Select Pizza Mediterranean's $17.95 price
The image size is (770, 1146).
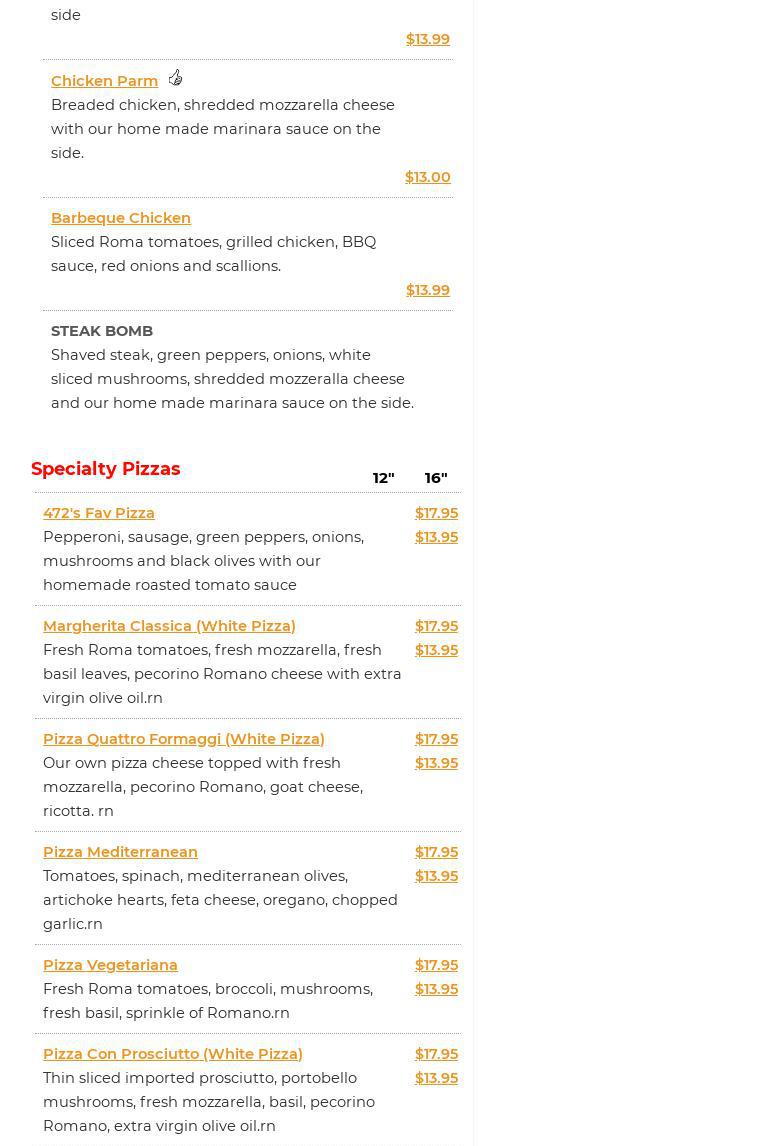pos(436,852)
